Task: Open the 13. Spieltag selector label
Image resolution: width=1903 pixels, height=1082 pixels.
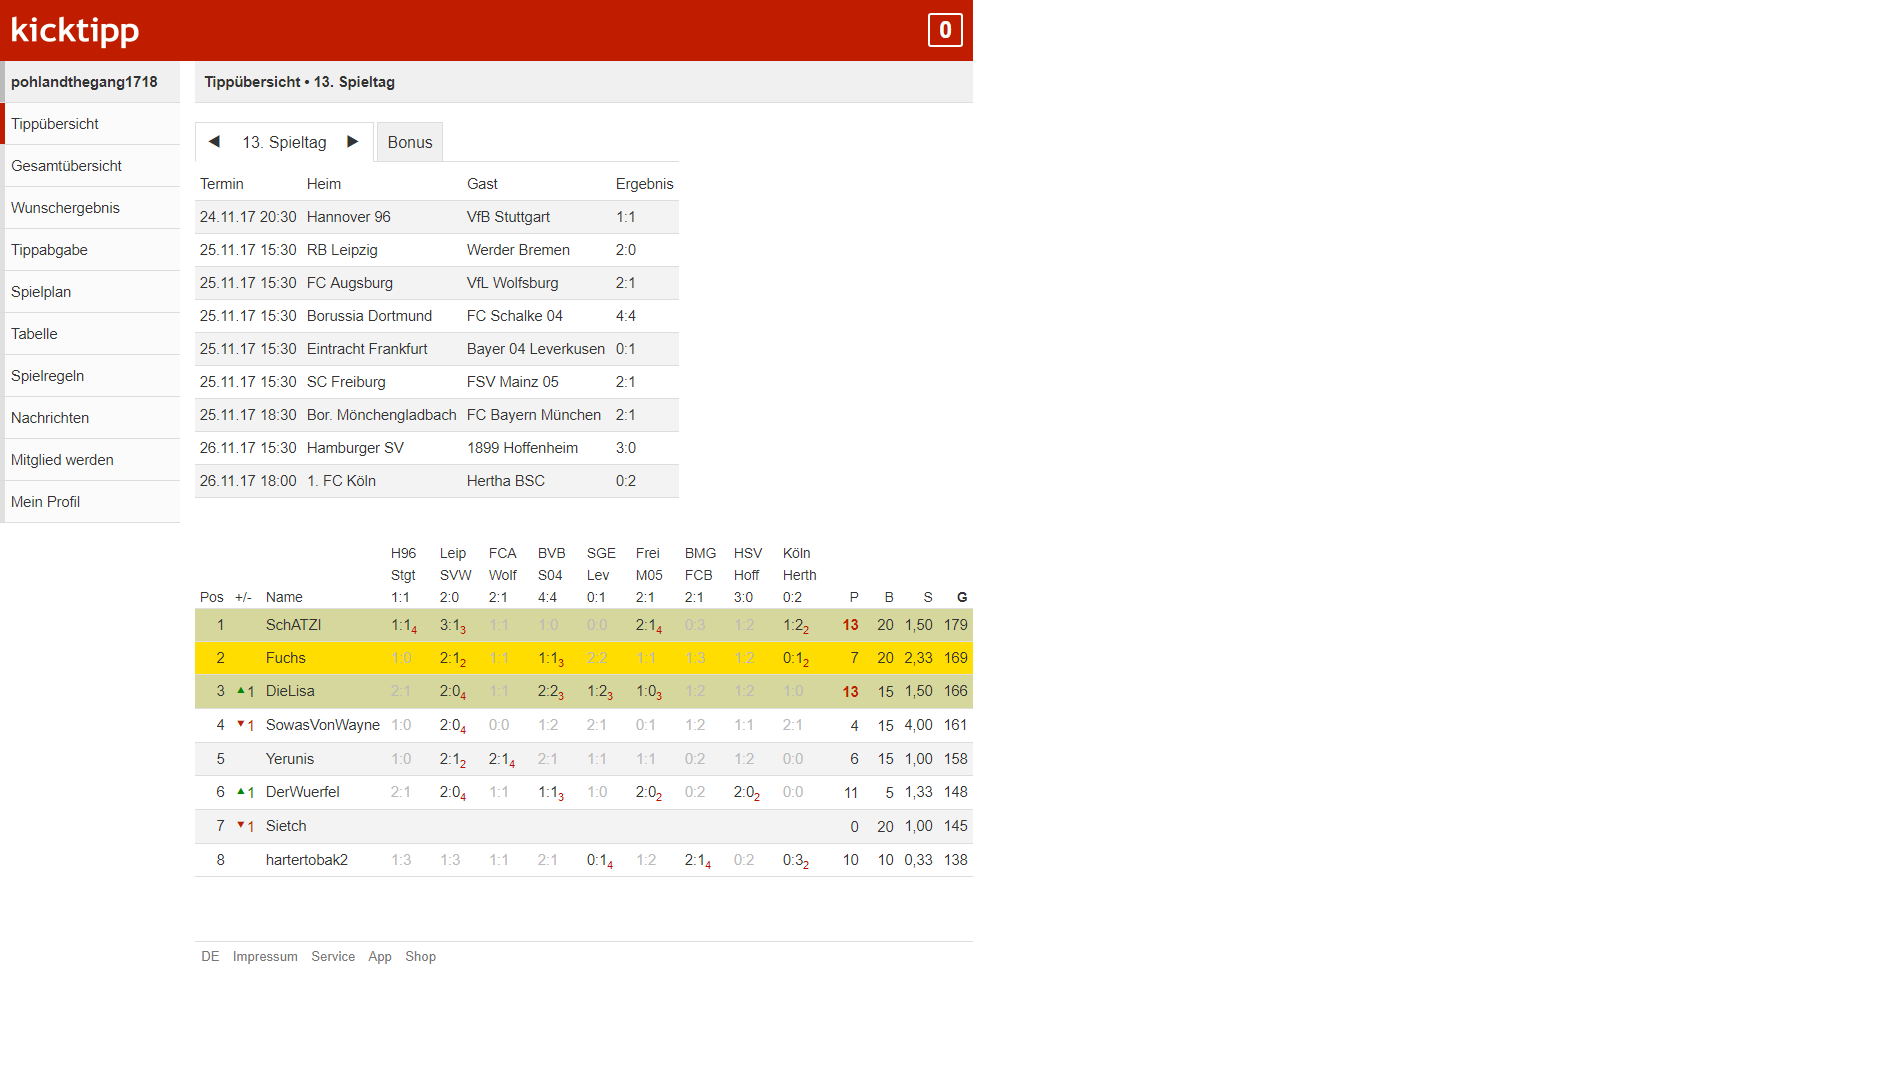Action: [x=284, y=142]
